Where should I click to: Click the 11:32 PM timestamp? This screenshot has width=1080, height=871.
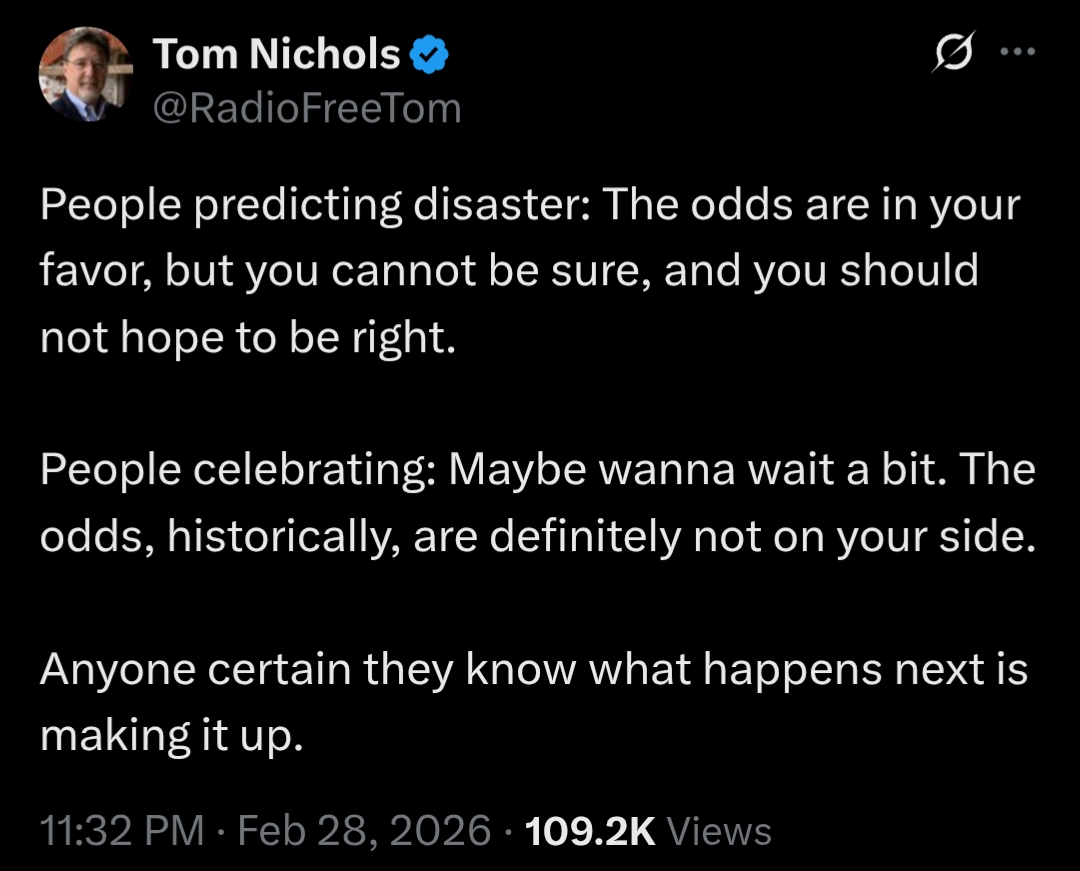click(x=122, y=831)
